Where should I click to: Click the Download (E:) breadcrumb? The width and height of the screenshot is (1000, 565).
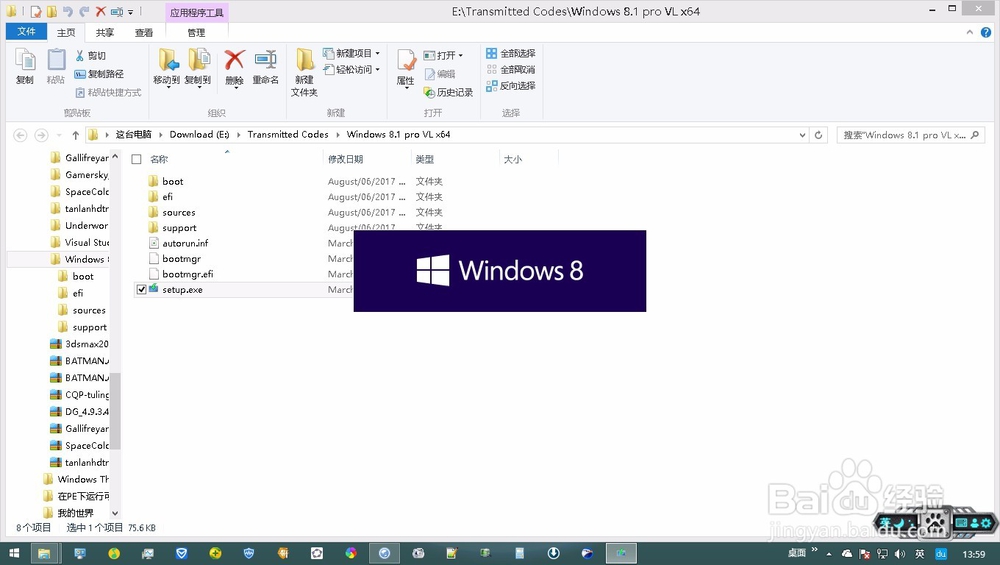coord(199,135)
